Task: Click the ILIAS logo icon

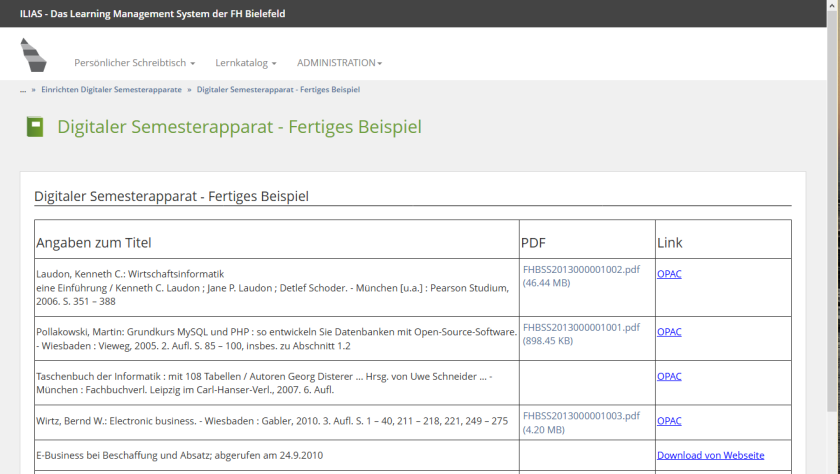Action: (x=34, y=55)
